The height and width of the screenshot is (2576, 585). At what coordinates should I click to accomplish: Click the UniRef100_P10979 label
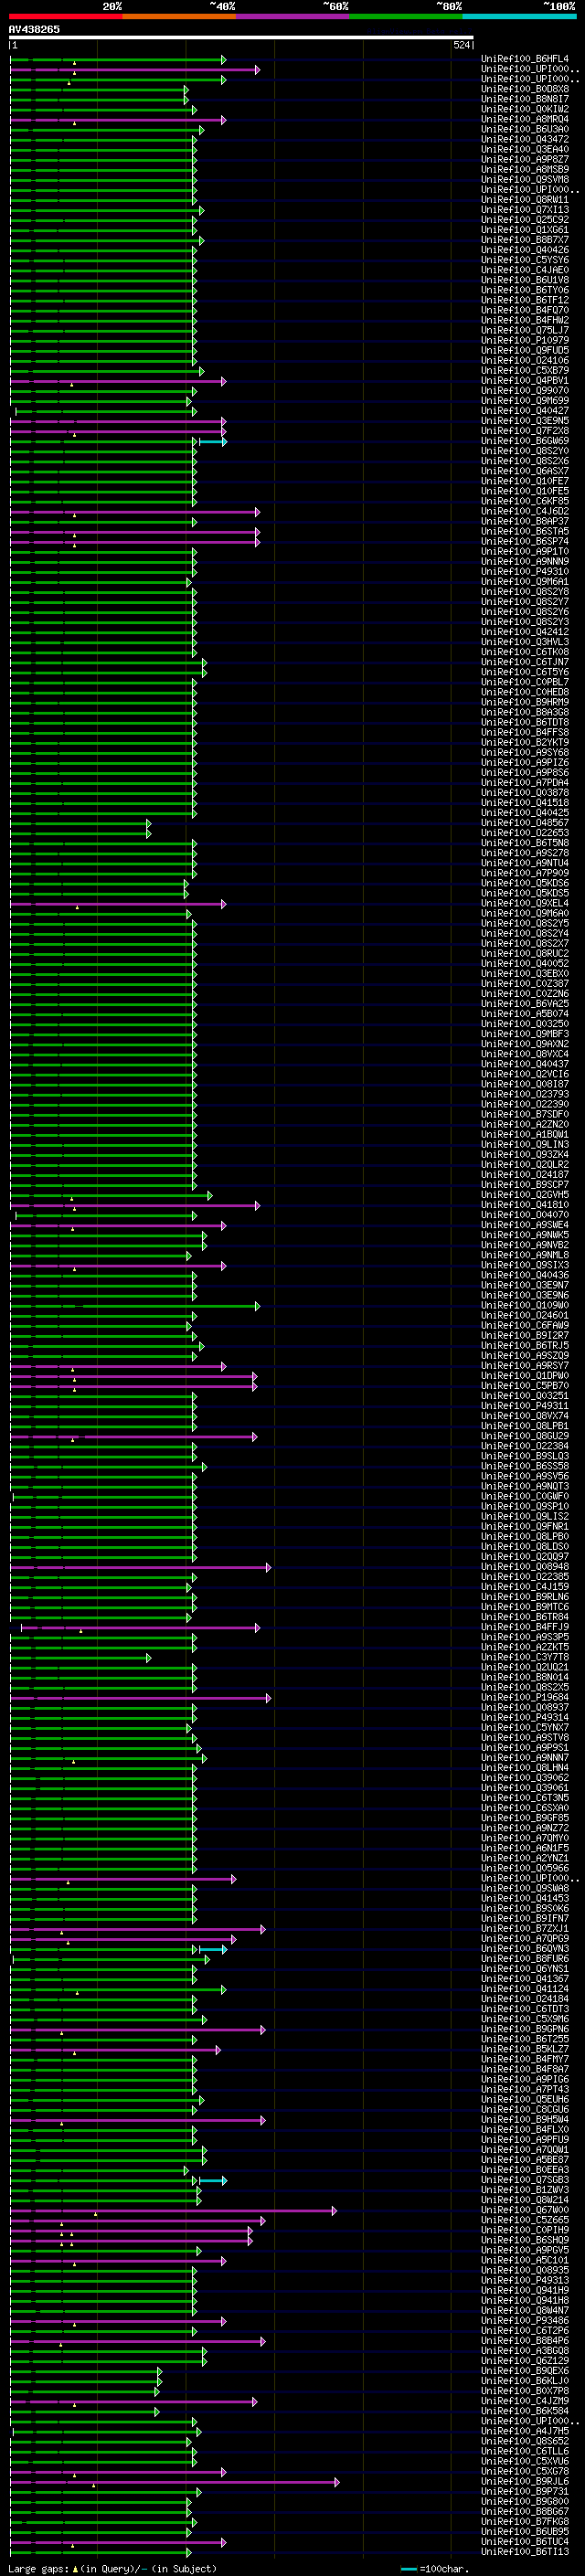[525, 340]
